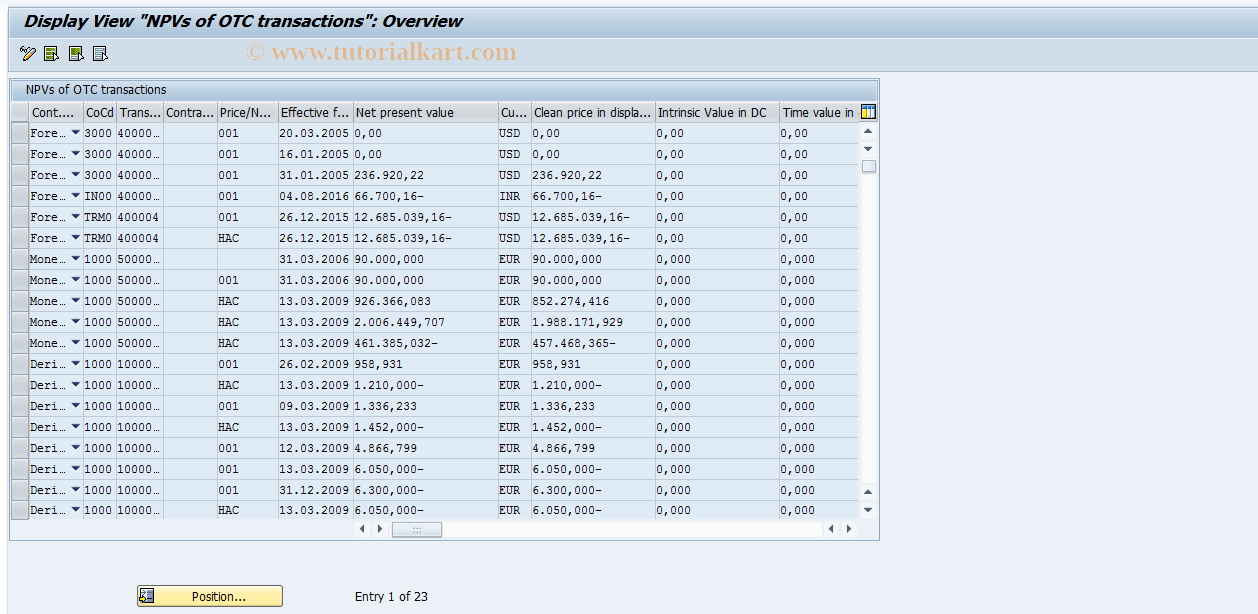Mark the TRM0 row with price type HAC

click(x=20, y=238)
